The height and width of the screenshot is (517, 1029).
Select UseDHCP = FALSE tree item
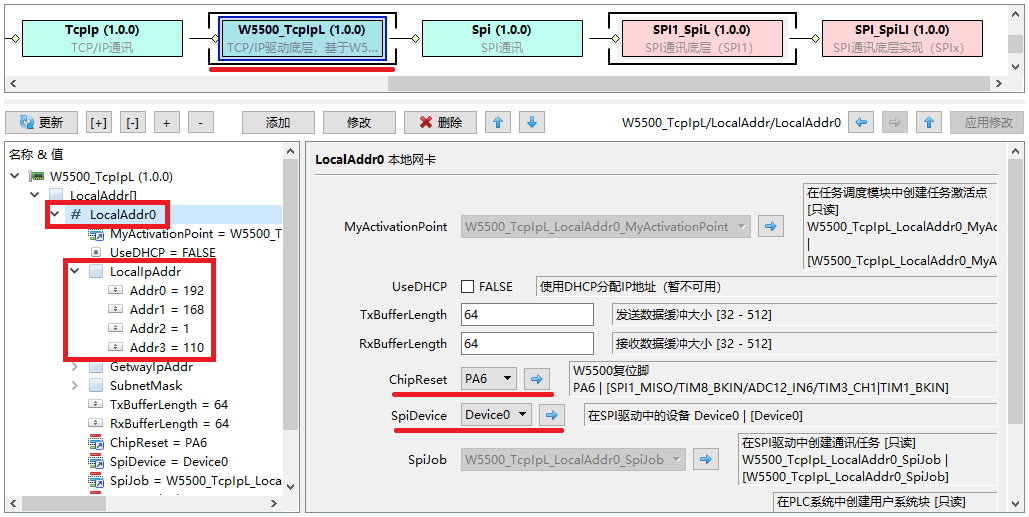(163, 253)
